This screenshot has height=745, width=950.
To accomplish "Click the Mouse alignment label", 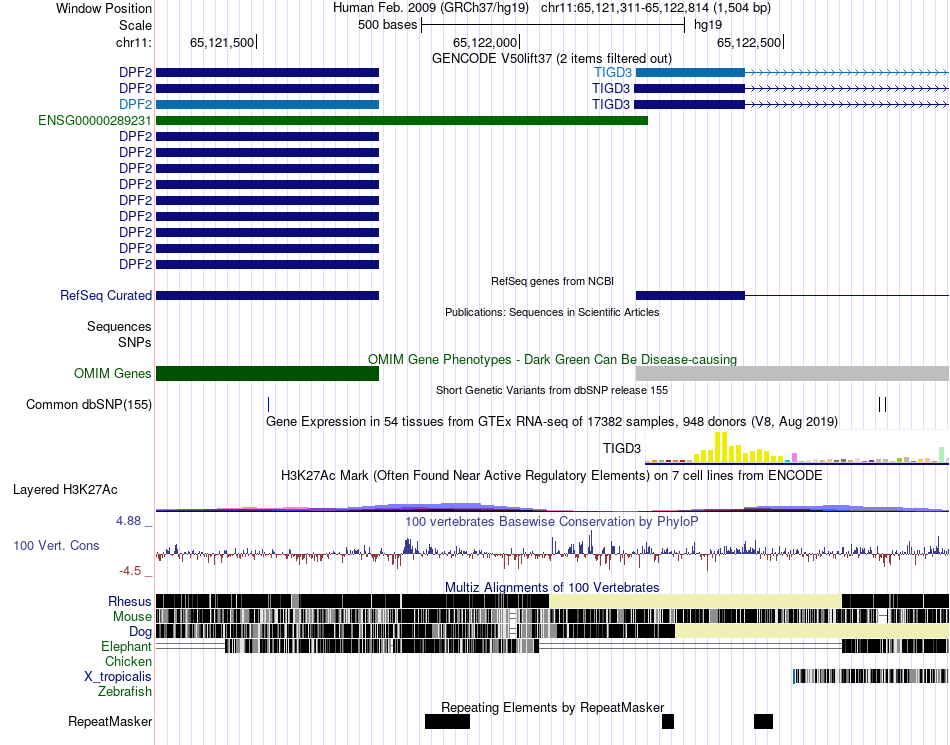I will [x=132, y=617].
